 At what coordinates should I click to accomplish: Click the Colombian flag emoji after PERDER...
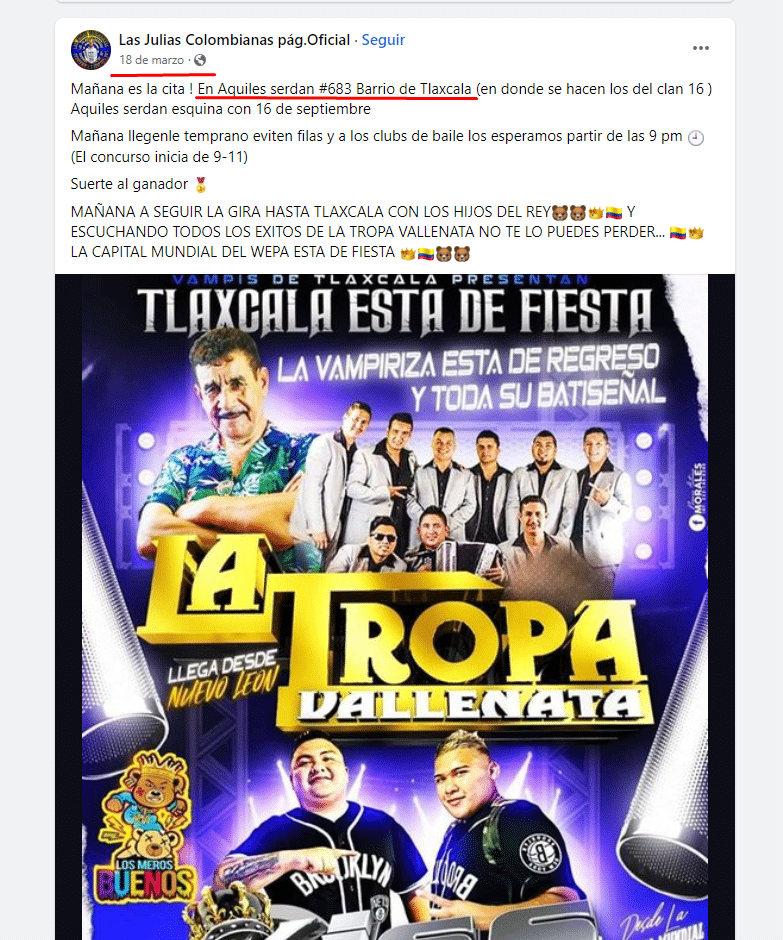(x=677, y=233)
